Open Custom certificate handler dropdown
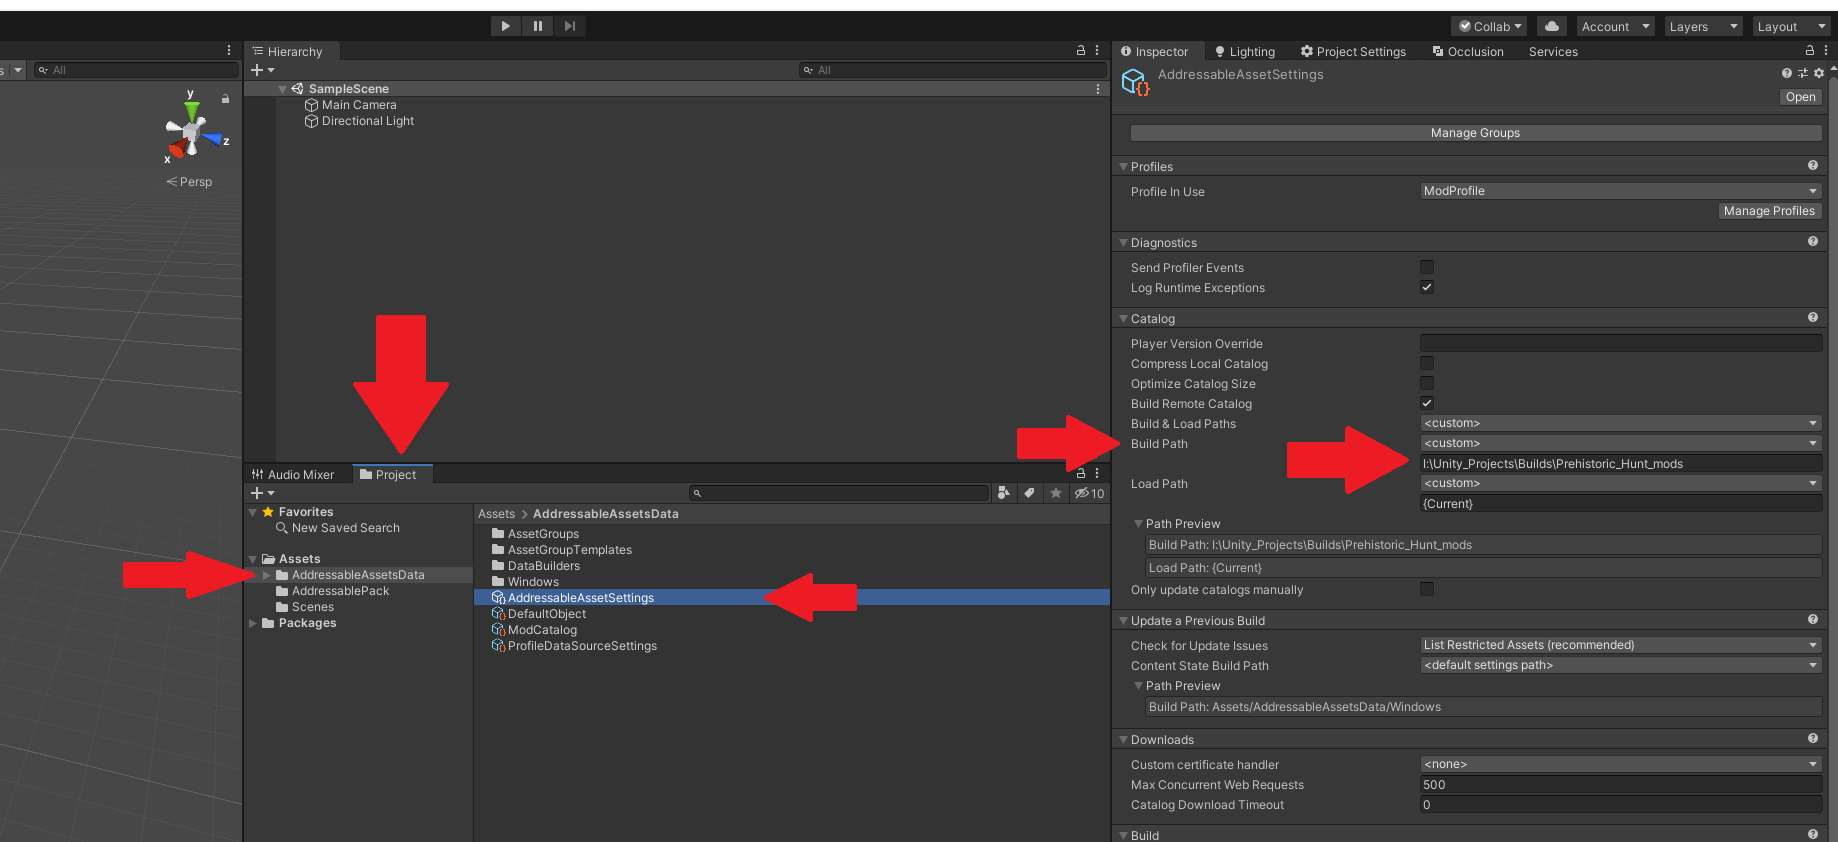The image size is (1838, 842). pos(1620,764)
